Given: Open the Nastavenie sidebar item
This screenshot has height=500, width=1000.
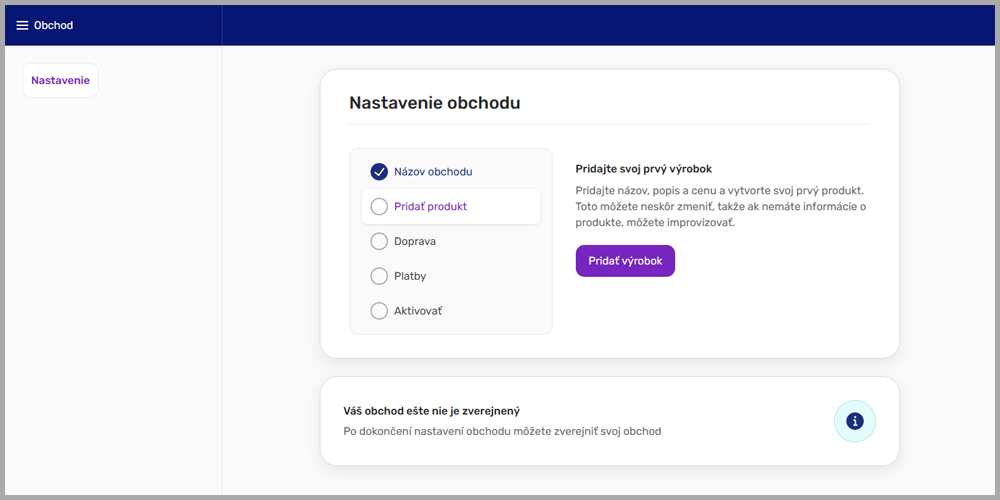Looking at the screenshot, I should coord(60,80).
